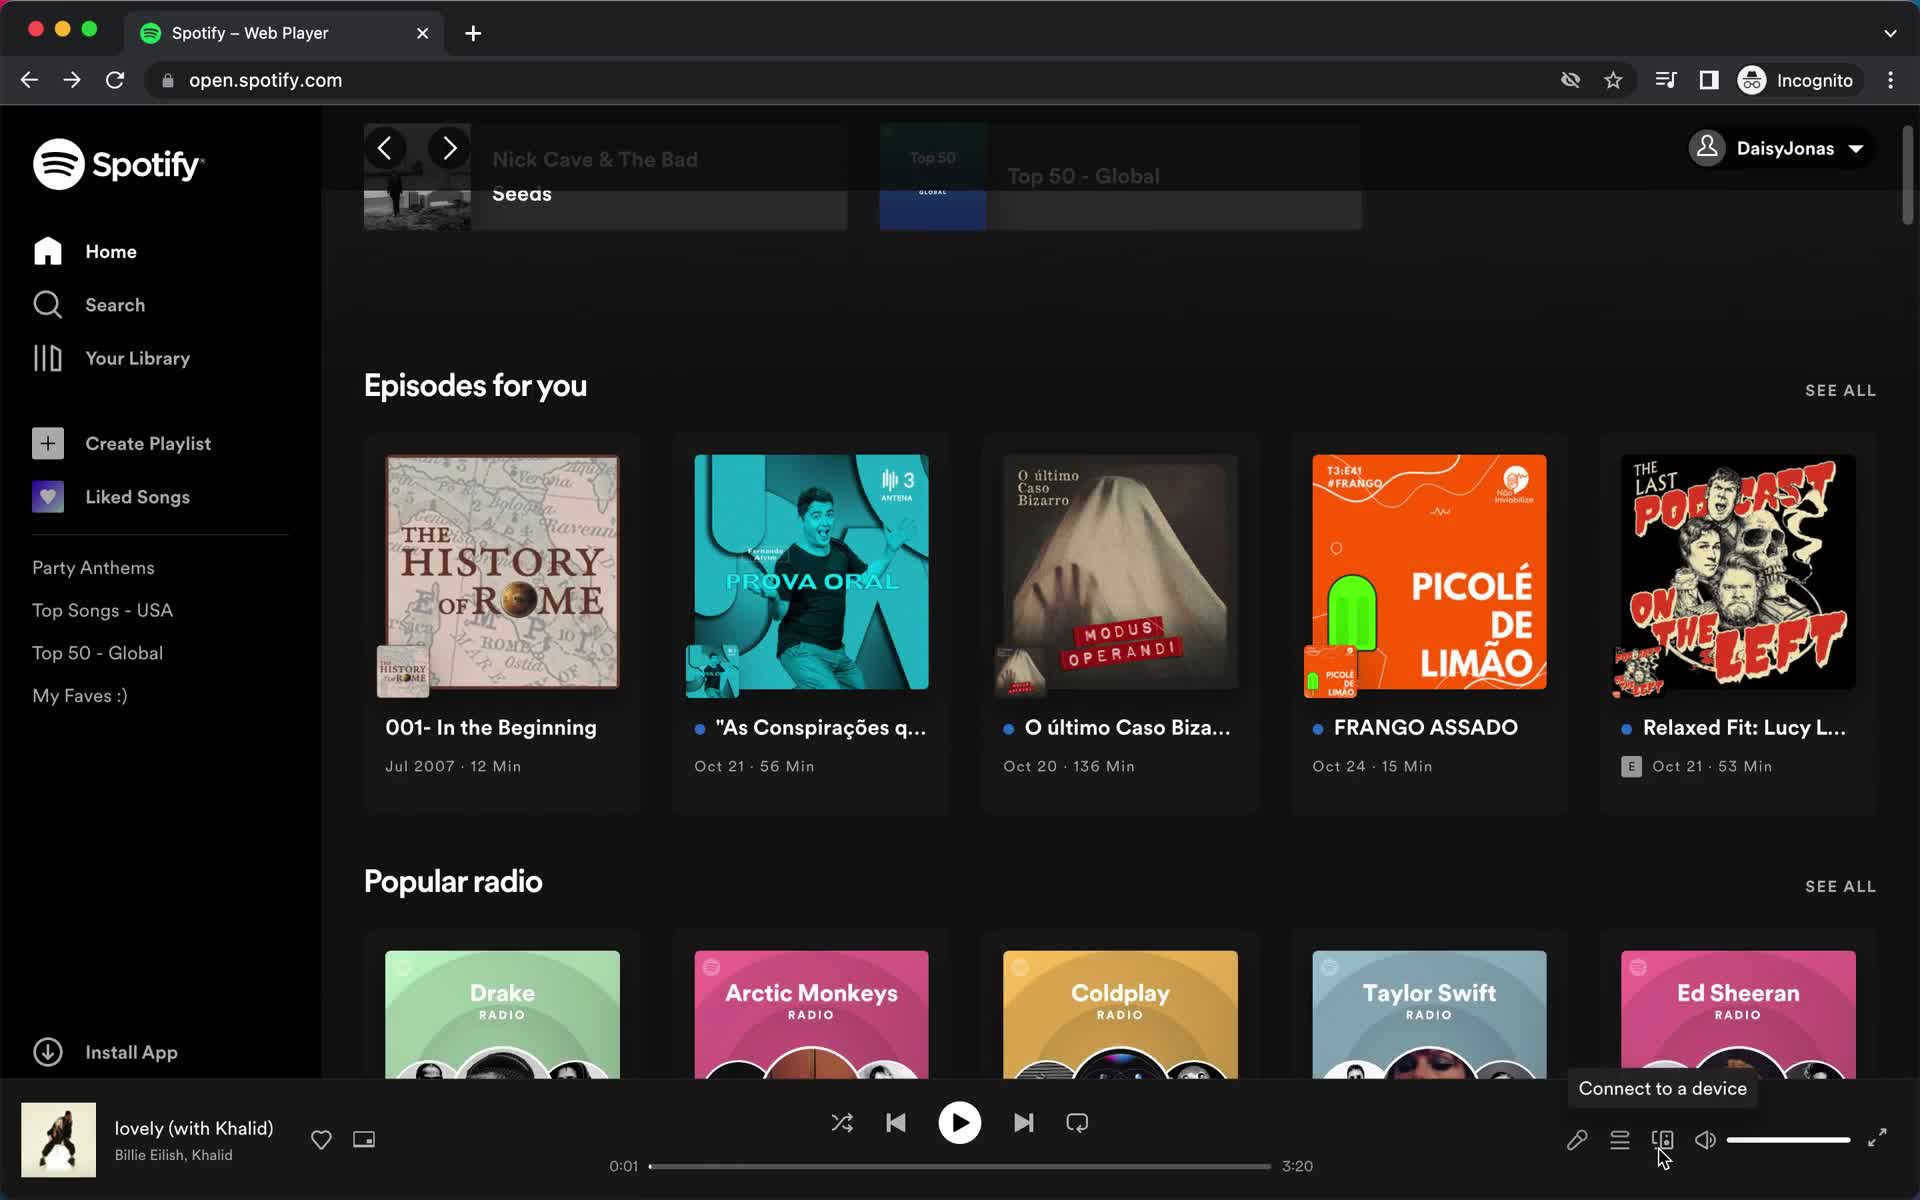
Task: Click the Incognito profile button
Action: pyautogui.click(x=1797, y=80)
